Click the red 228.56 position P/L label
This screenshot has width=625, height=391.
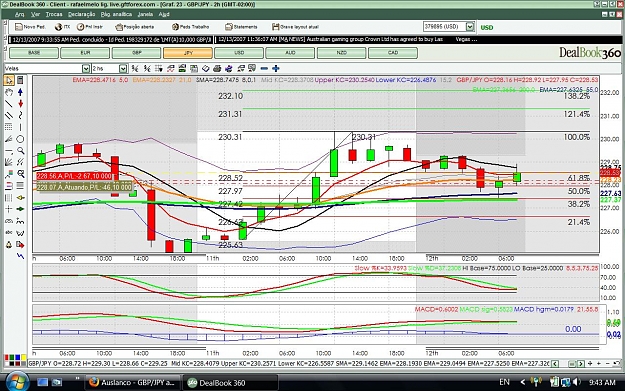[74, 176]
